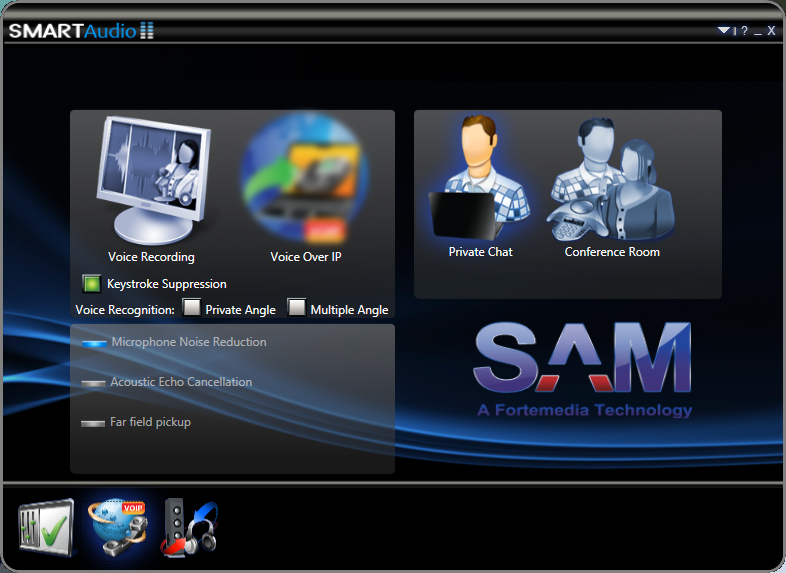Click the Private Chat label

[480, 252]
